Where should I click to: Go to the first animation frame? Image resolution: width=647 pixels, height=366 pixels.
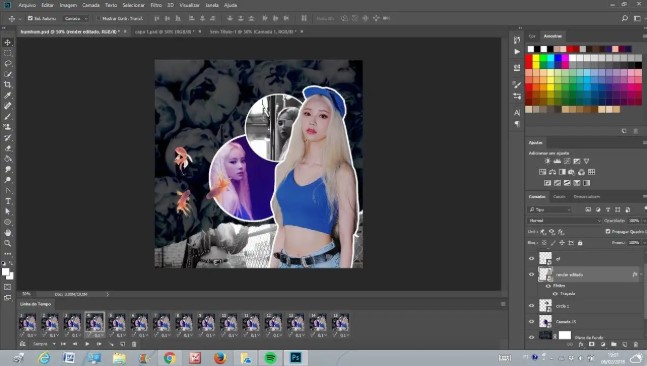coord(63,344)
